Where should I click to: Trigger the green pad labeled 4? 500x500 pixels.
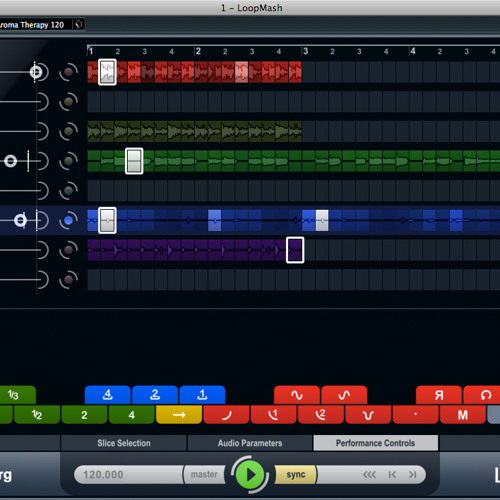pos(132,415)
